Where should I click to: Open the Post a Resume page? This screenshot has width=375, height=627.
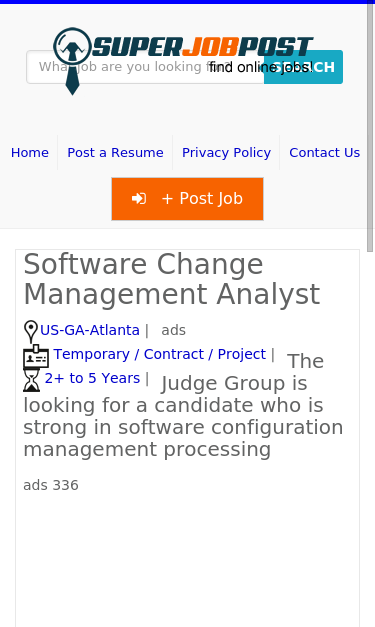(x=115, y=152)
